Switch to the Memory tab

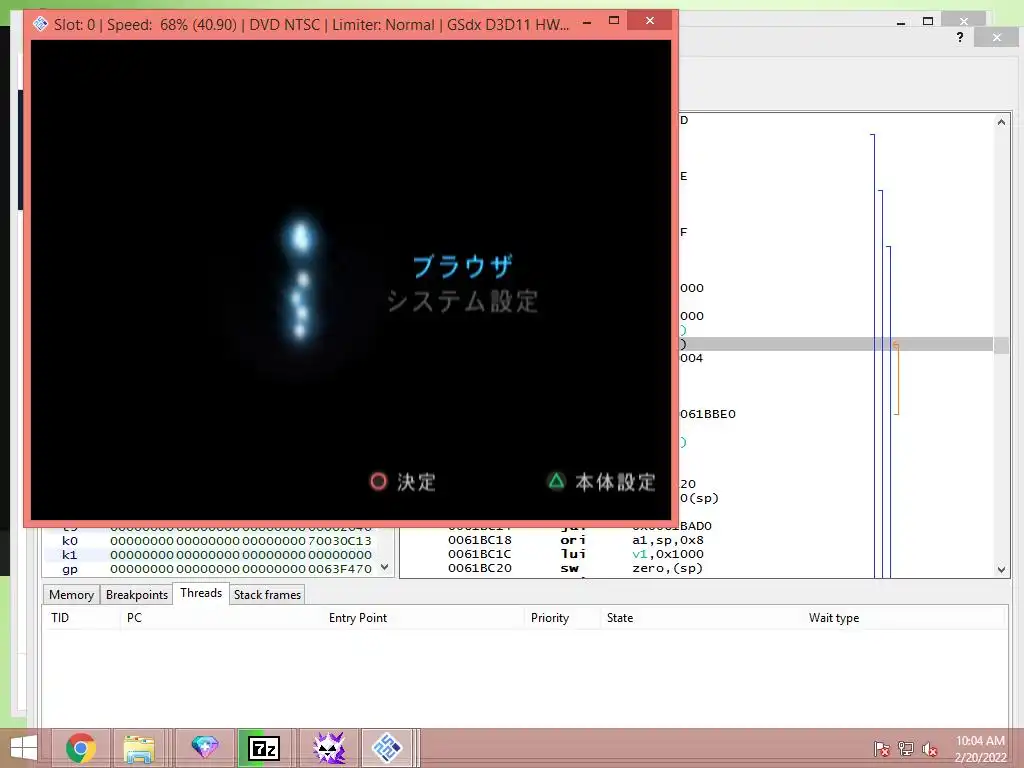71,595
